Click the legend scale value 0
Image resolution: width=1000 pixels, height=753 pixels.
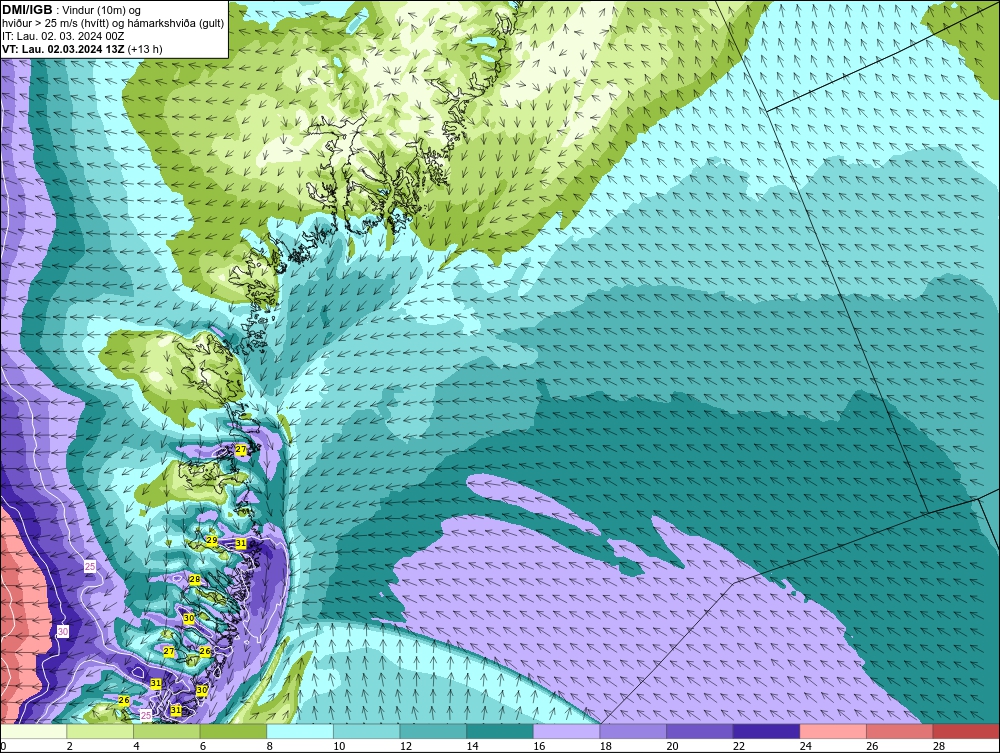coord(3,746)
